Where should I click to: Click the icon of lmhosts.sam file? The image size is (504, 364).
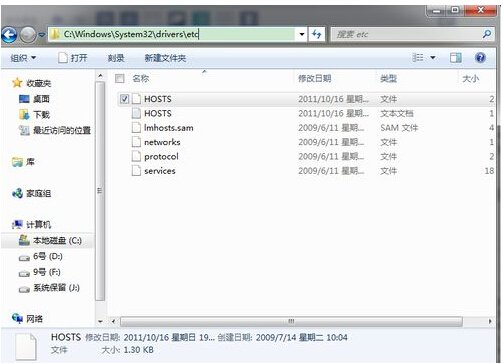pyautogui.click(x=136, y=128)
